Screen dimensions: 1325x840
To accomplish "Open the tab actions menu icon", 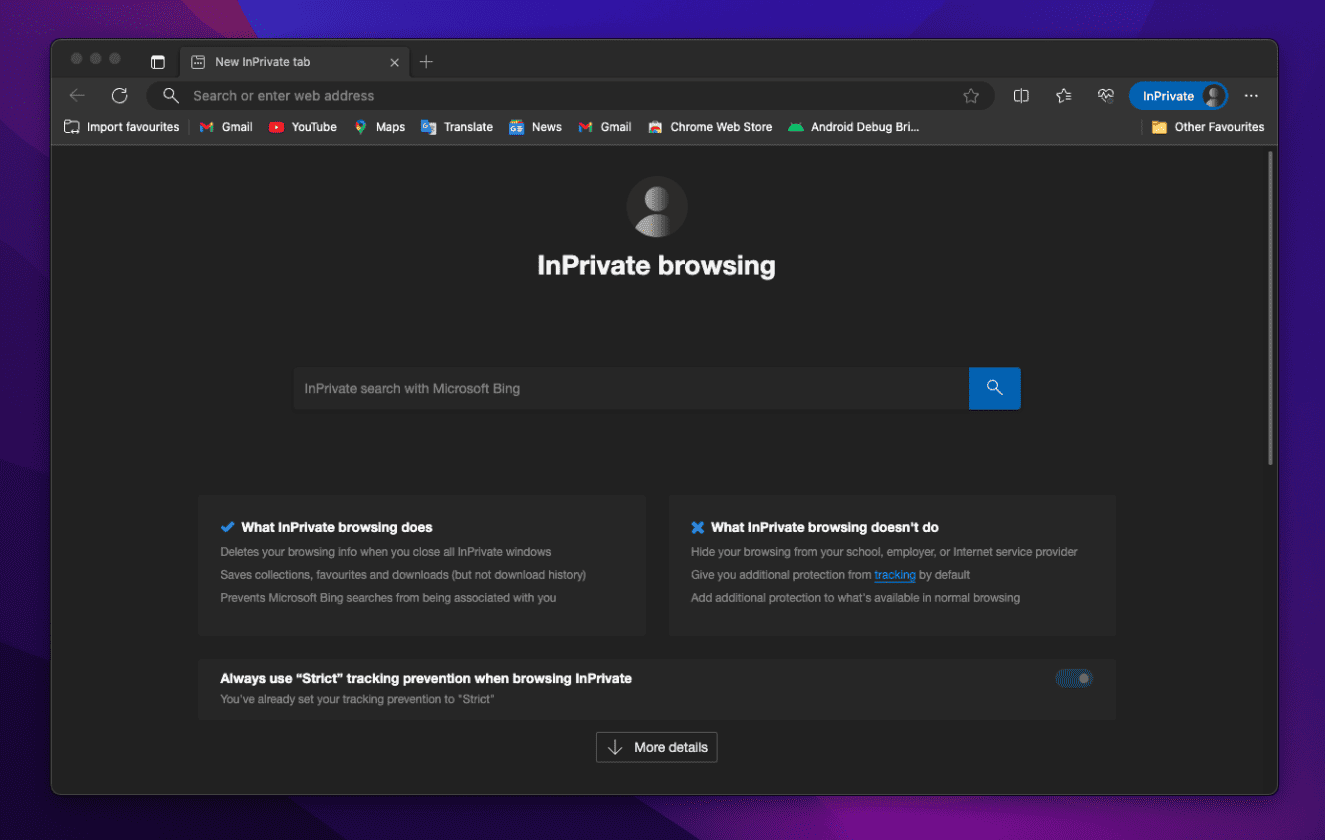I will [158, 62].
